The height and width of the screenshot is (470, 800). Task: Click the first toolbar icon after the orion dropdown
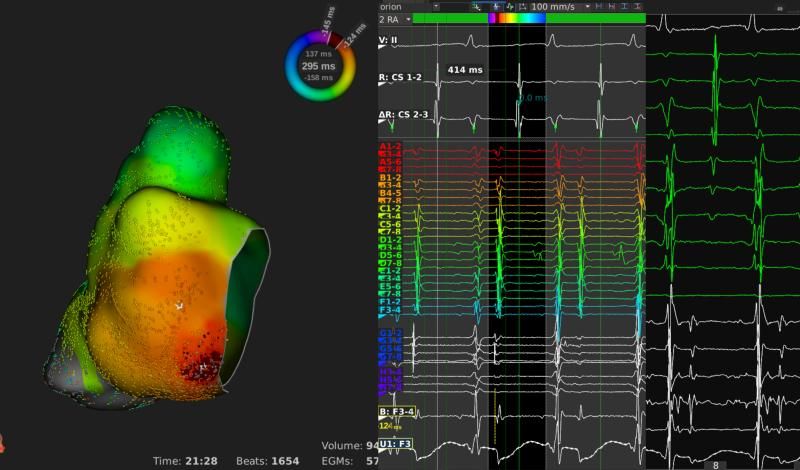478,6
